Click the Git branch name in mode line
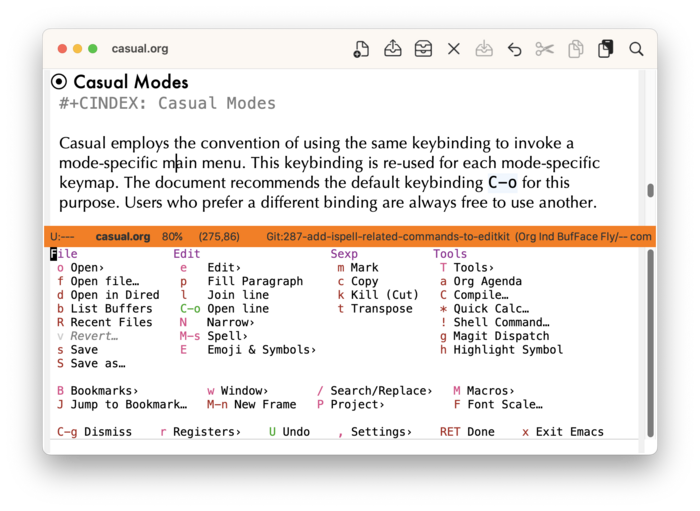This screenshot has height=511, width=700. click(386, 237)
